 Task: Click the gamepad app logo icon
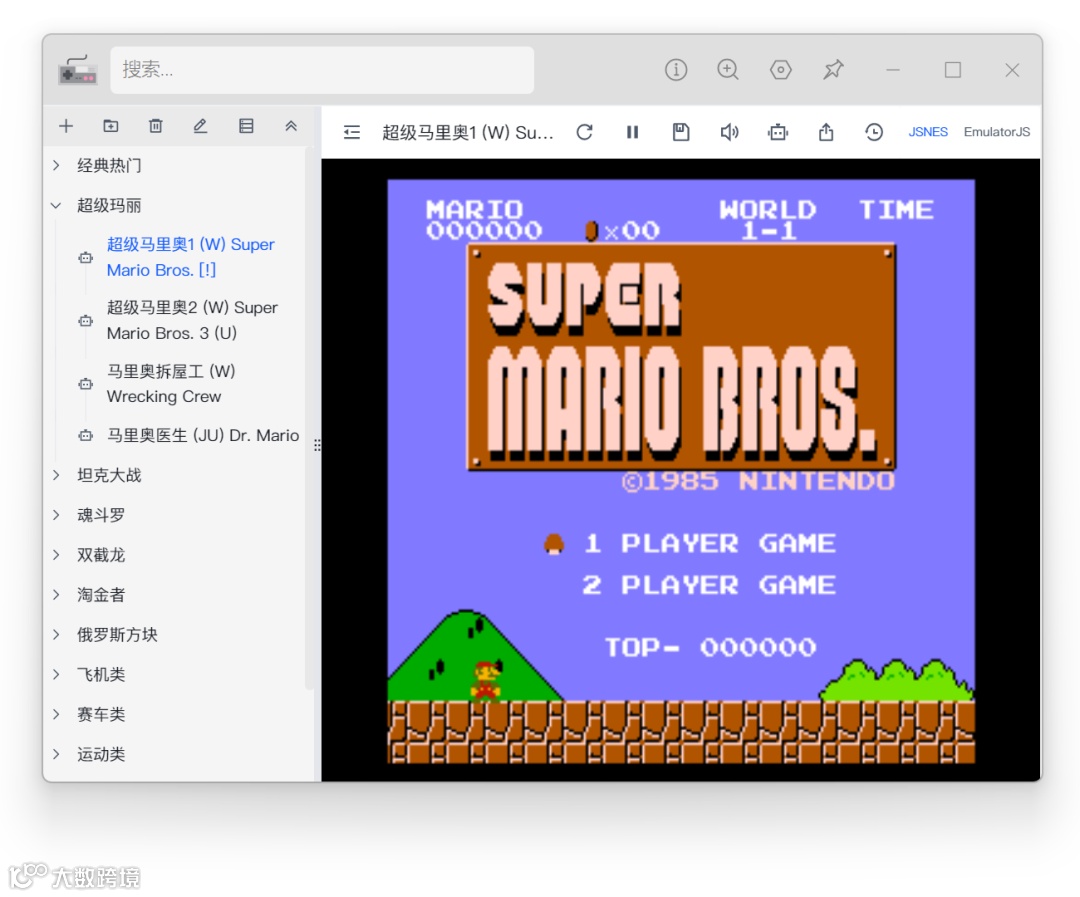77,70
